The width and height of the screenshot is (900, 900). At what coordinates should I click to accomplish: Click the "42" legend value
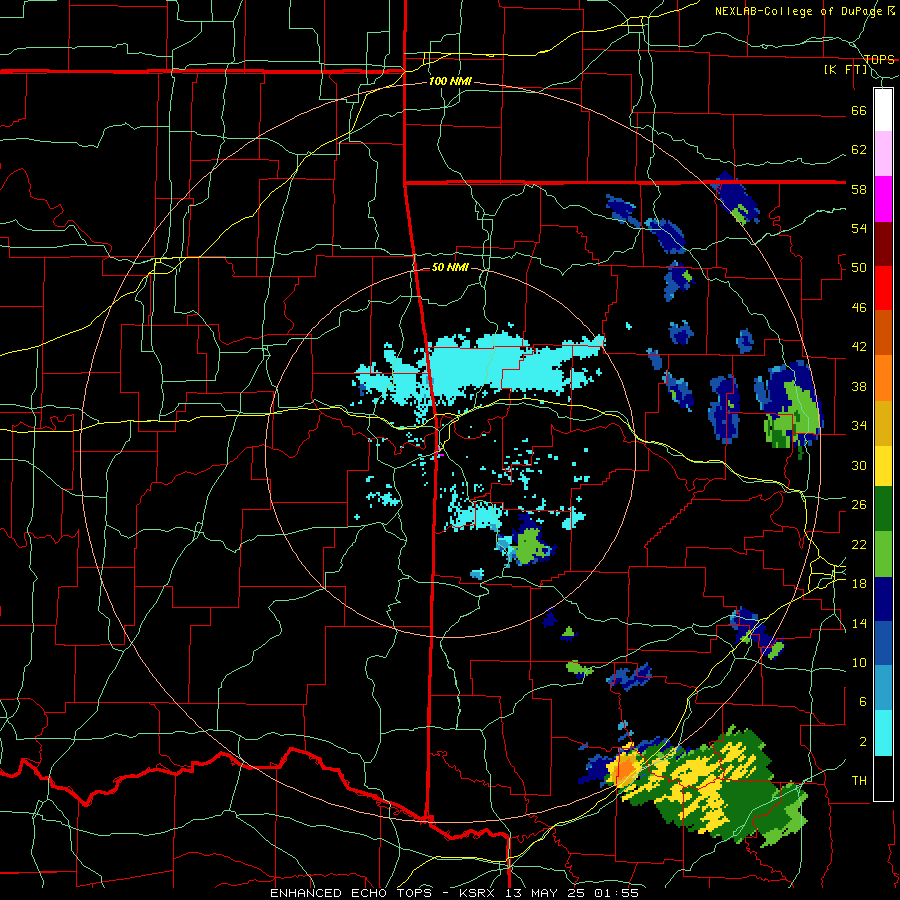coord(859,347)
